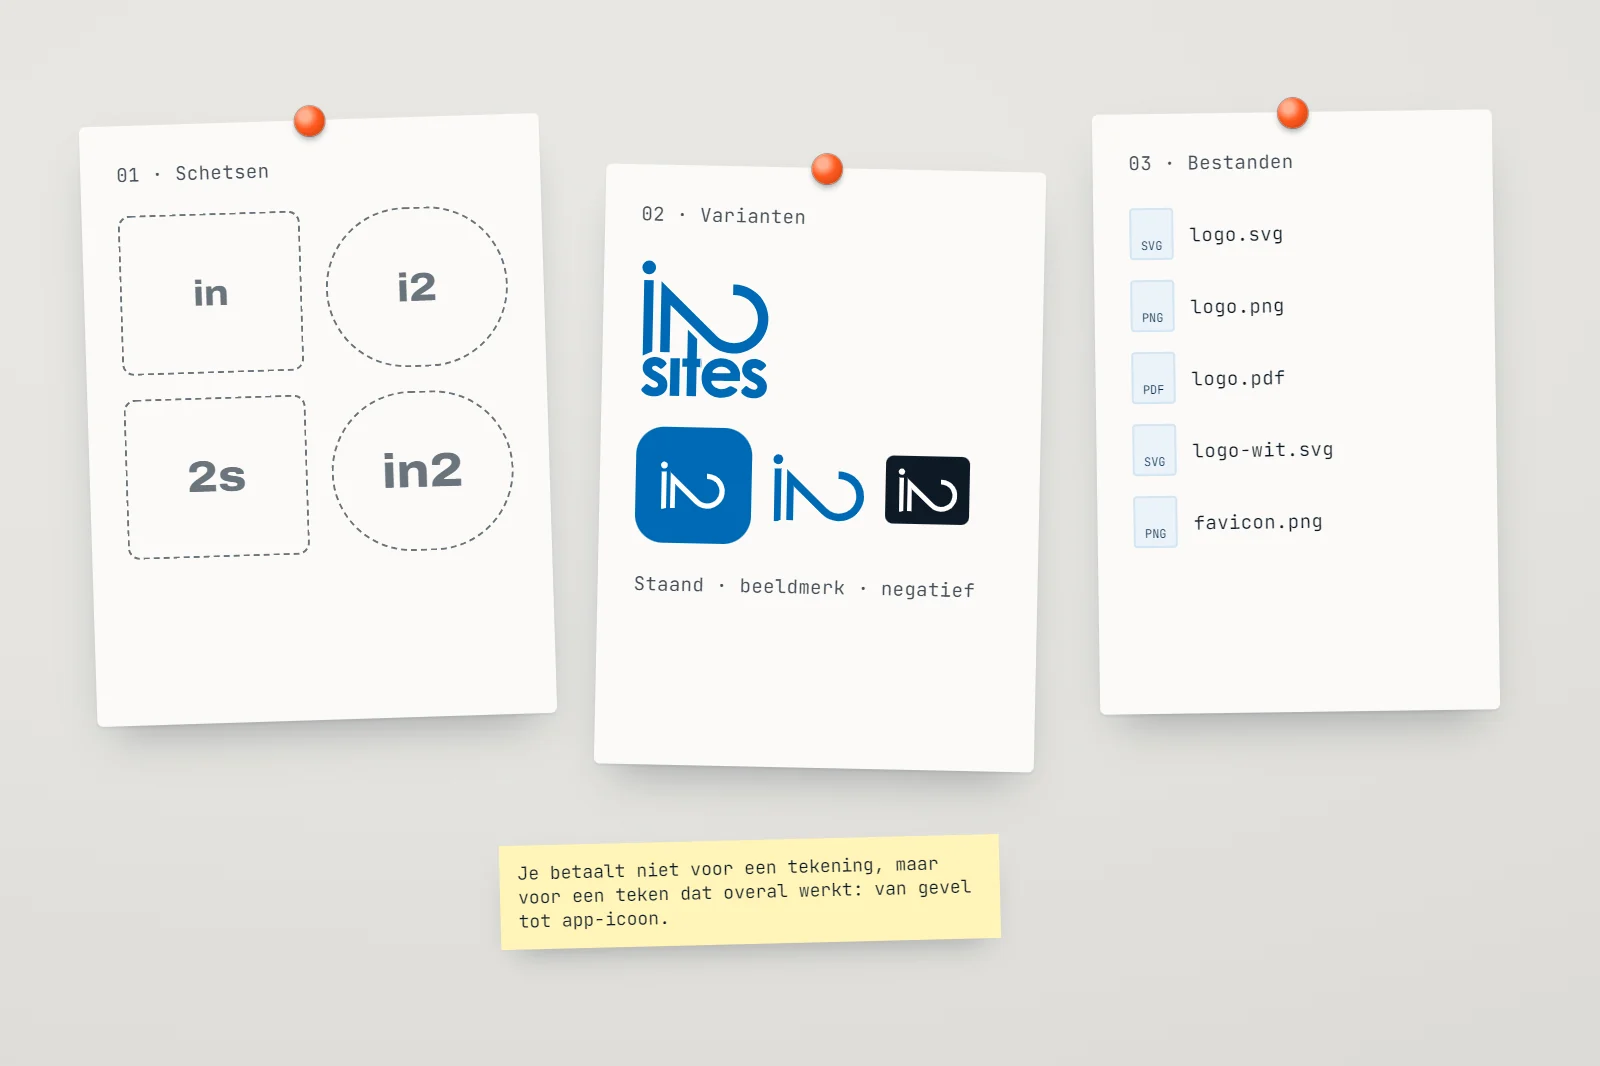Select the 'in' square sketch

pyautogui.click(x=211, y=293)
